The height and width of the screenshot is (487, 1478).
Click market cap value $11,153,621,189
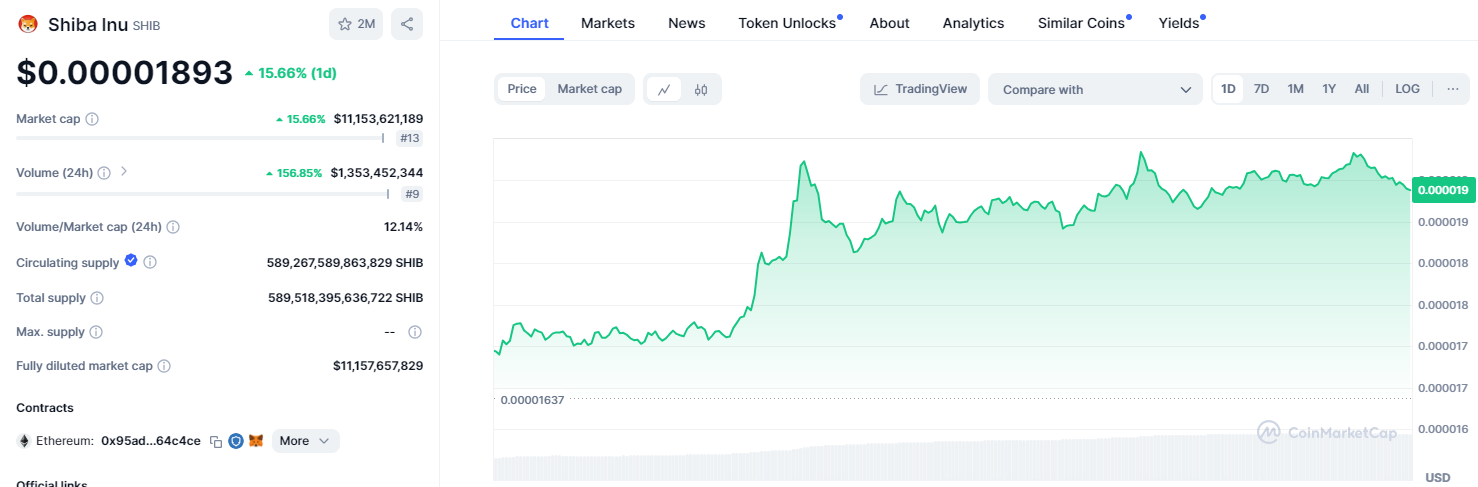[378, 119]
